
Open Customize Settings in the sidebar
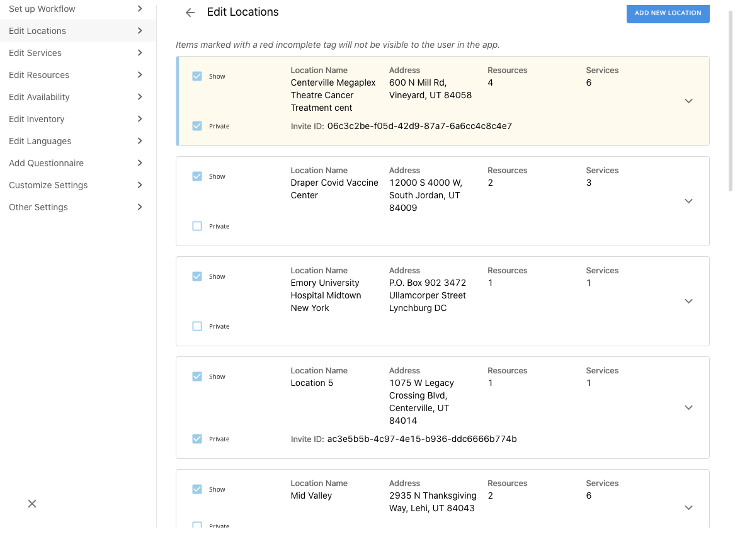tap(78, 185)
